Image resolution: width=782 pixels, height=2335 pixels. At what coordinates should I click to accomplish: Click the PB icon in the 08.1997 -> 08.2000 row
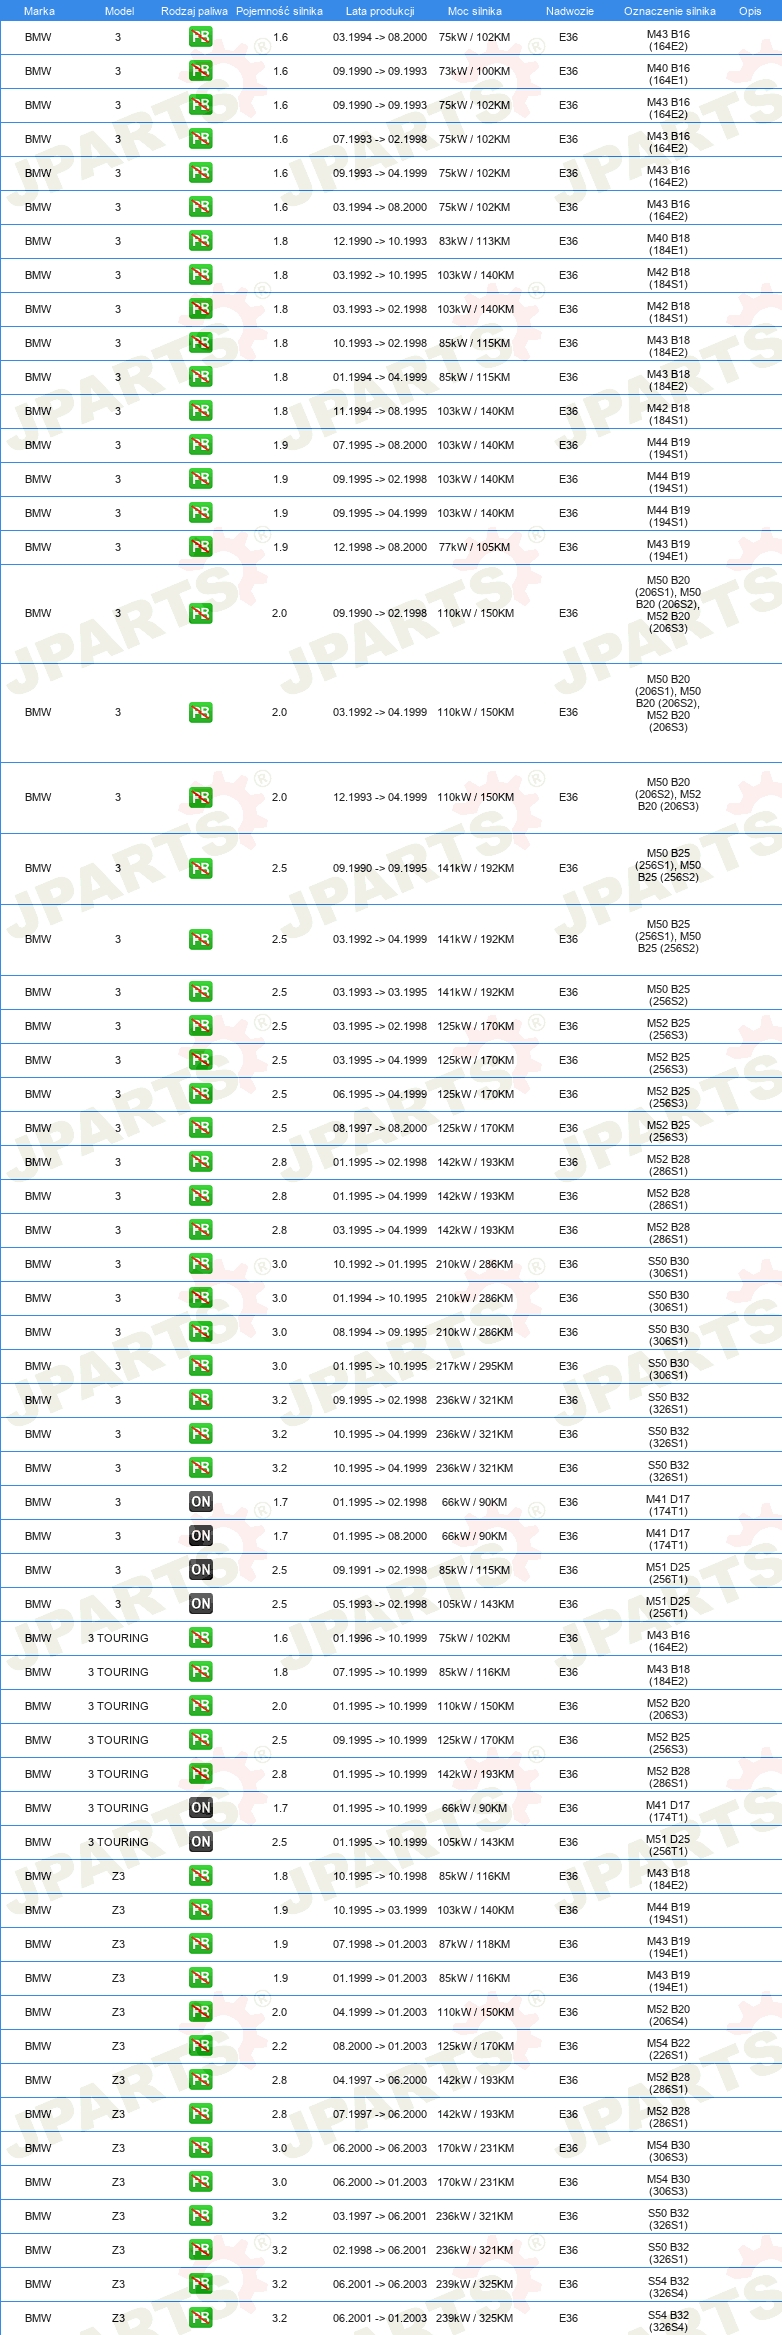200,1128
